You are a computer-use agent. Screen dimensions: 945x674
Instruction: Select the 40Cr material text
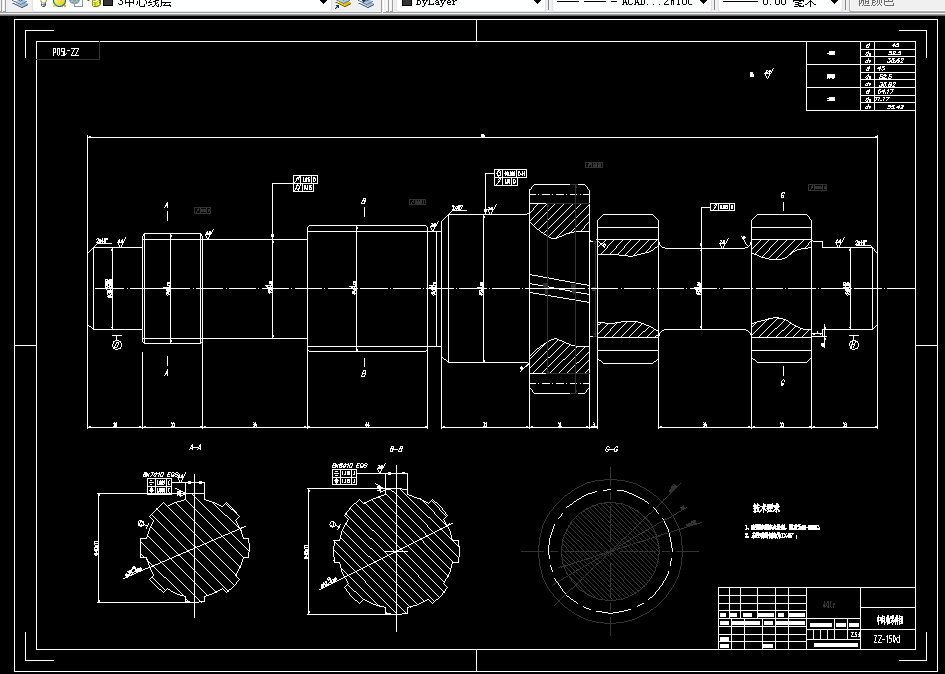[x=829, y=605]
